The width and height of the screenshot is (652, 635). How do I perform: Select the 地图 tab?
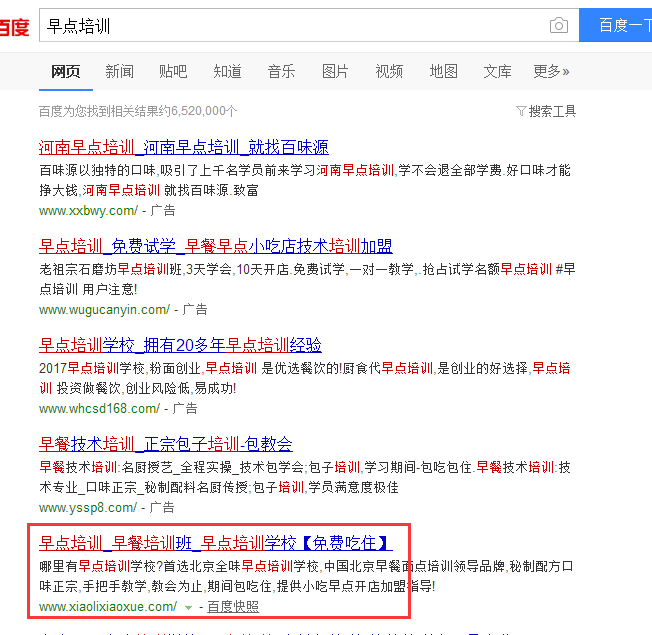443,72
